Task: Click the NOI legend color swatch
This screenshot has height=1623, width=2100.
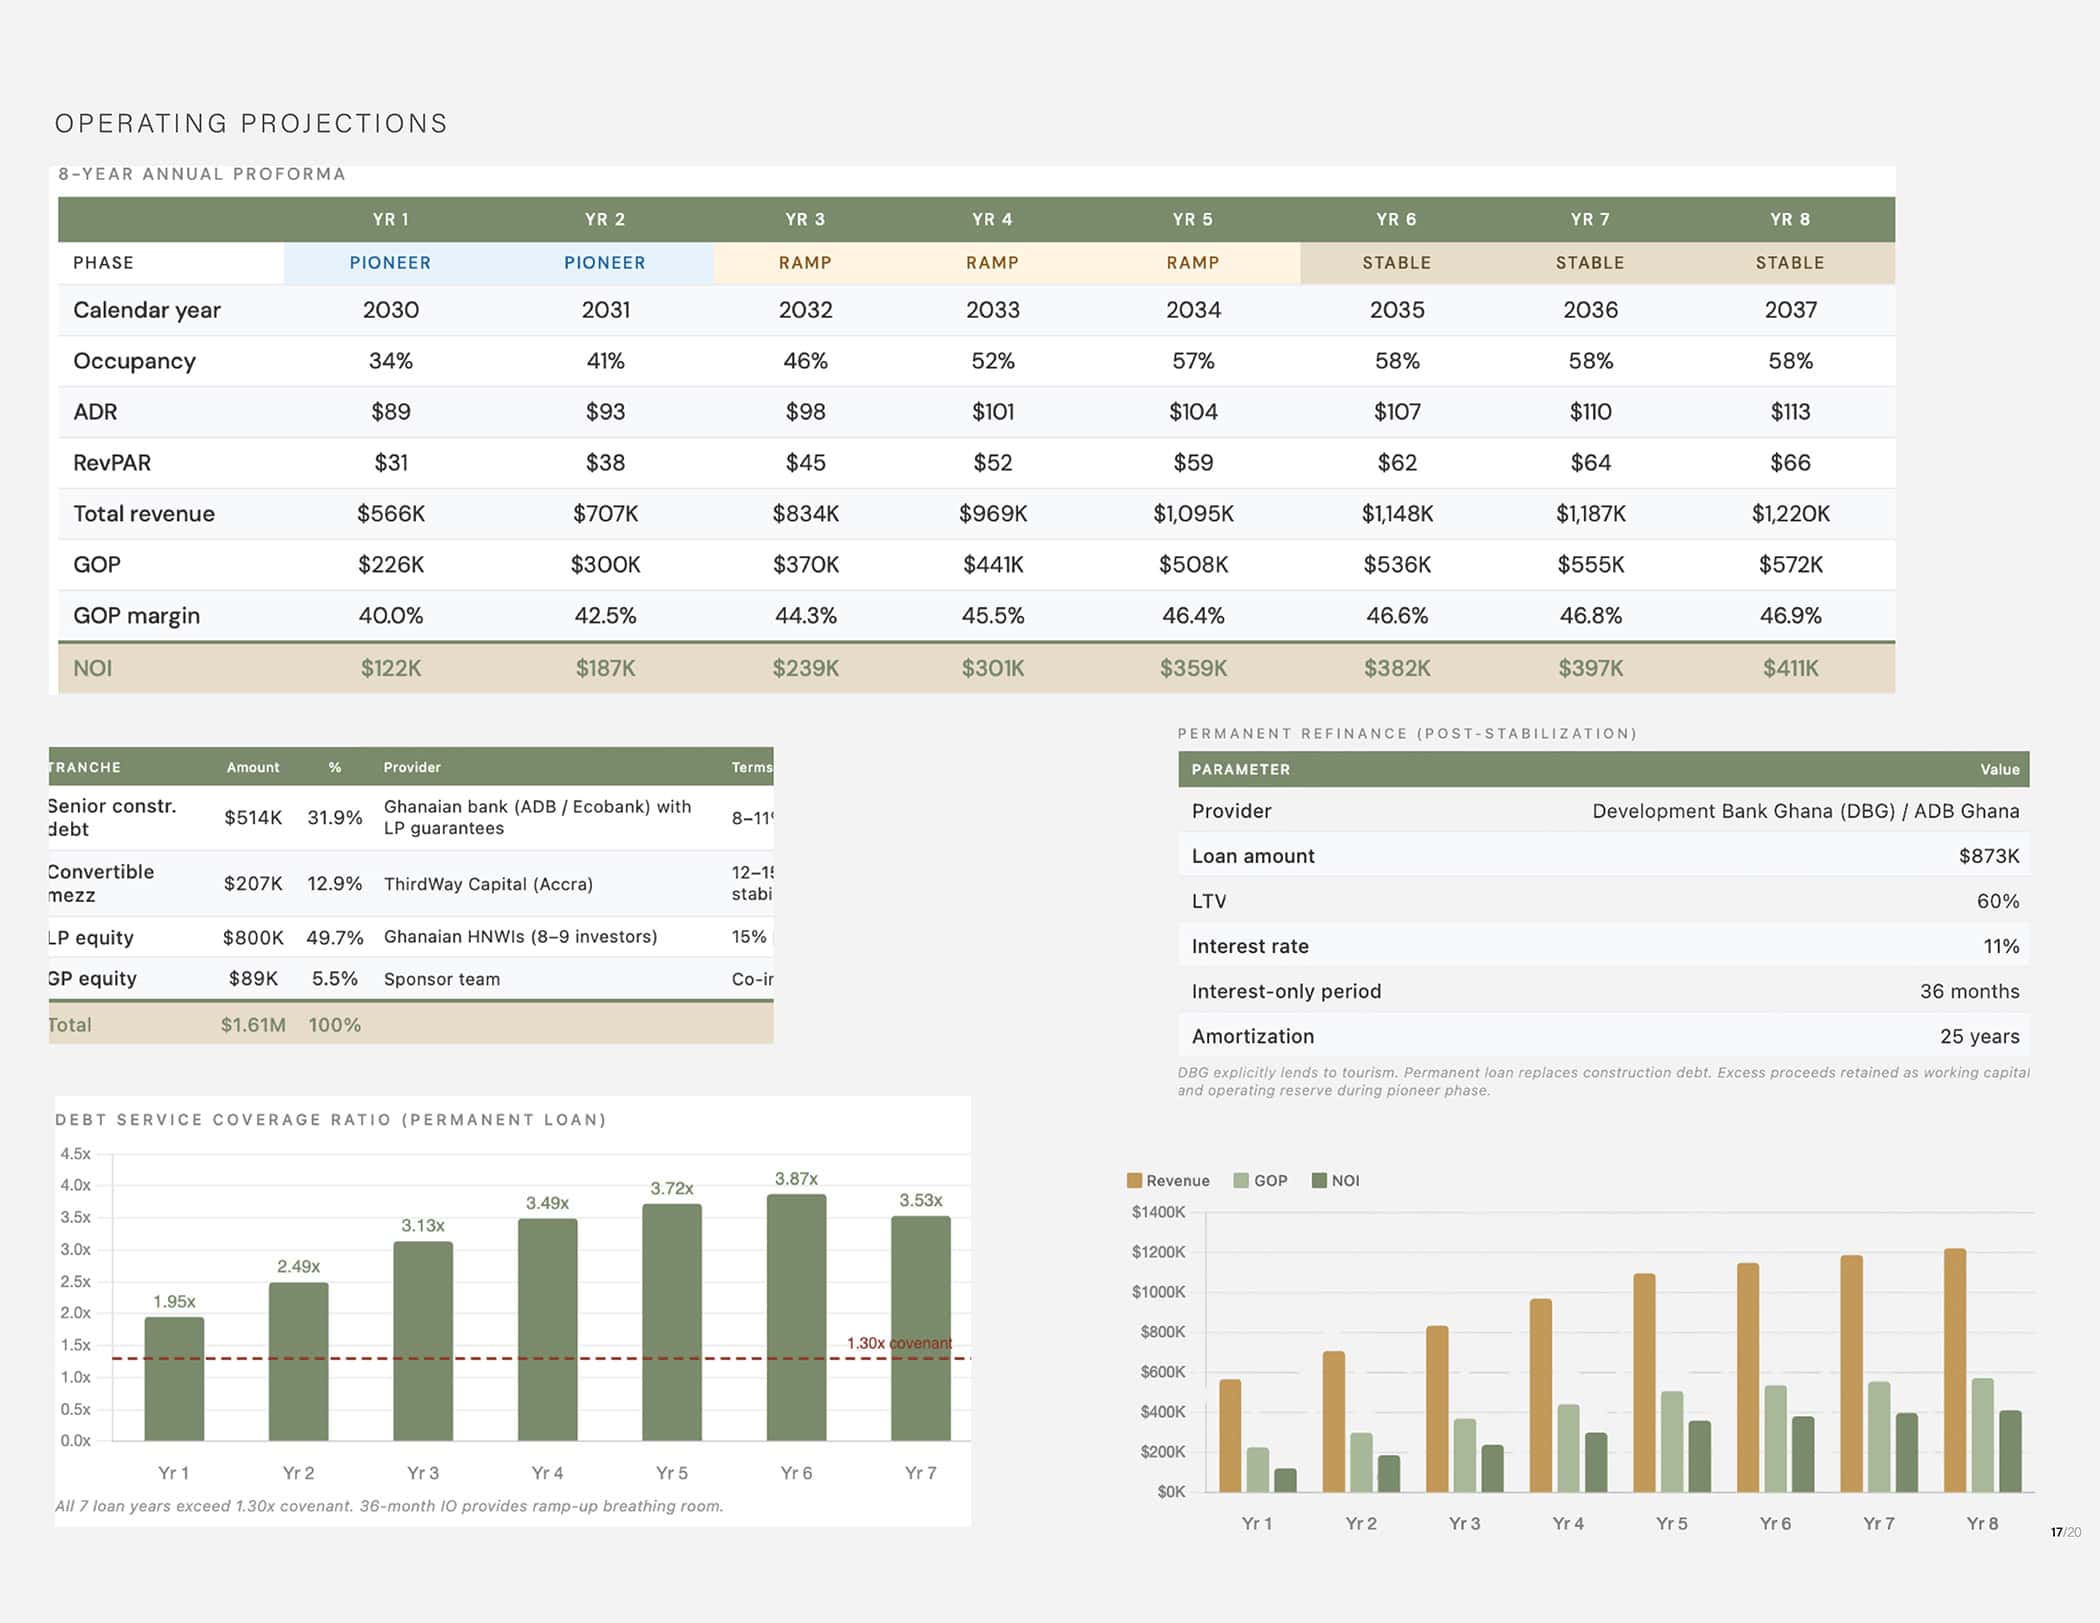Action: click(x=1319, y=1180)
